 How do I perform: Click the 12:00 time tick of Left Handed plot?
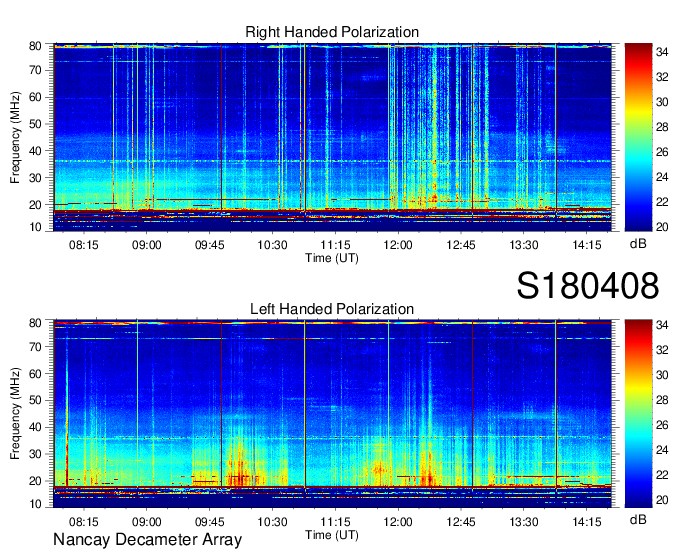(x=398, y=522)
